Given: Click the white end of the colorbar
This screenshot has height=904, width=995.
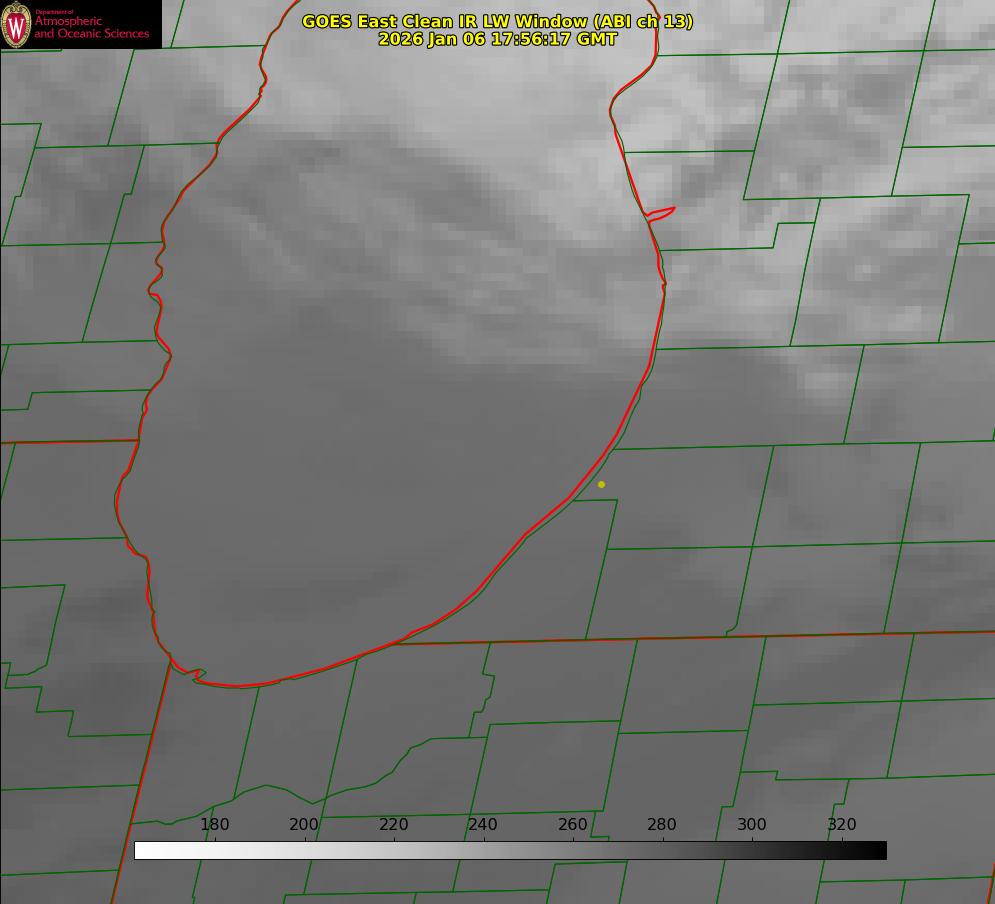Looking at the screenshot, I should [142, 850].
